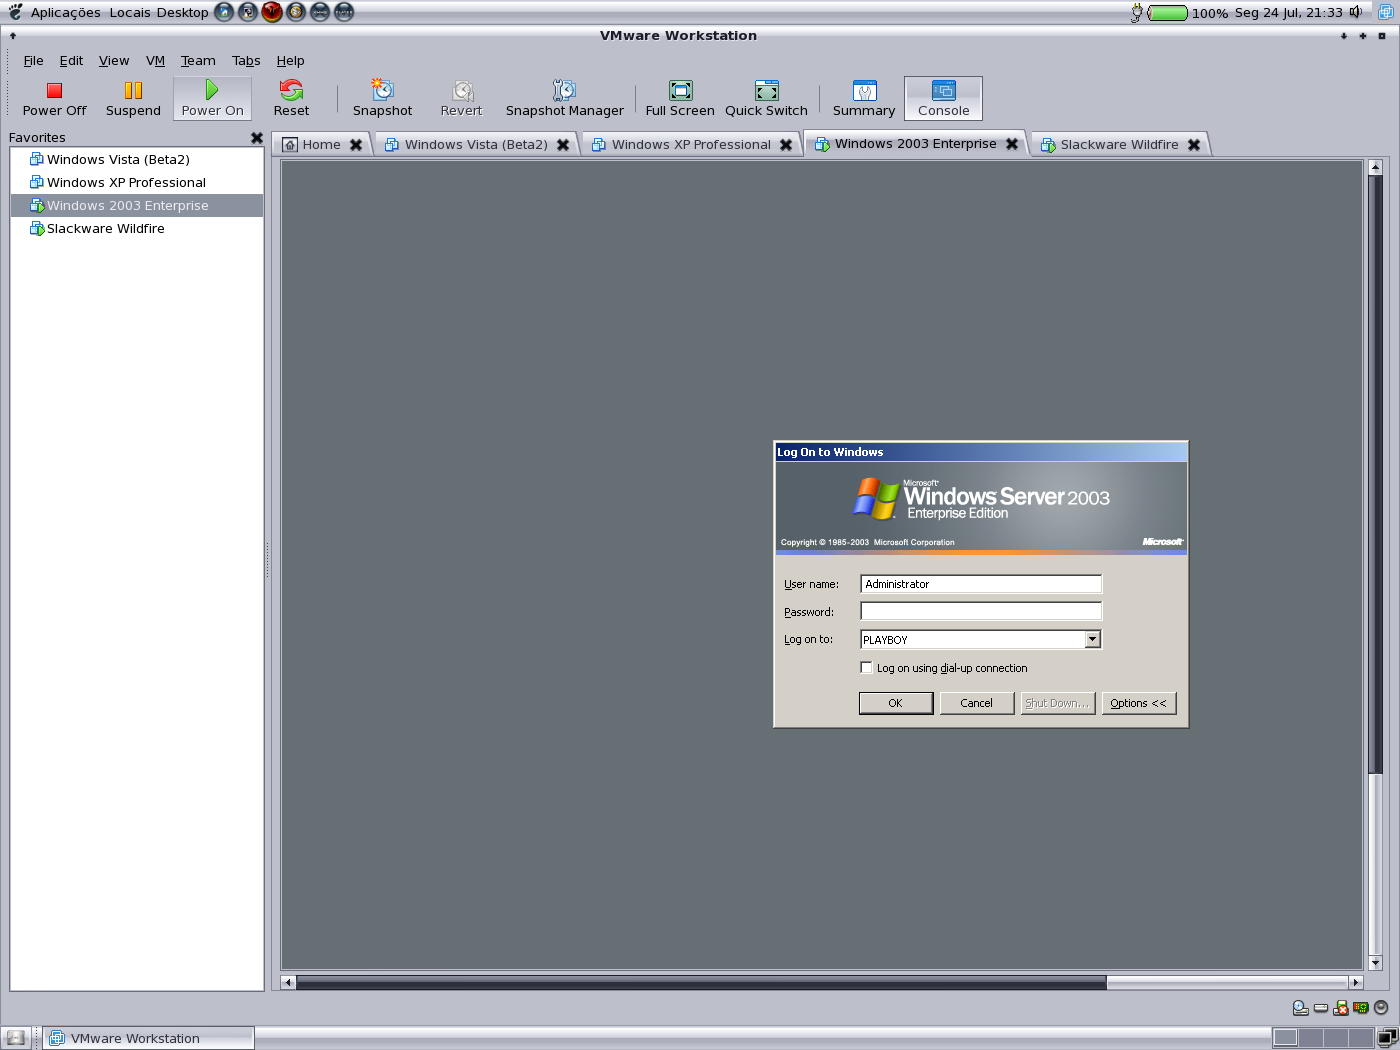
Task: Open the View menu
Action: [114, 61]
